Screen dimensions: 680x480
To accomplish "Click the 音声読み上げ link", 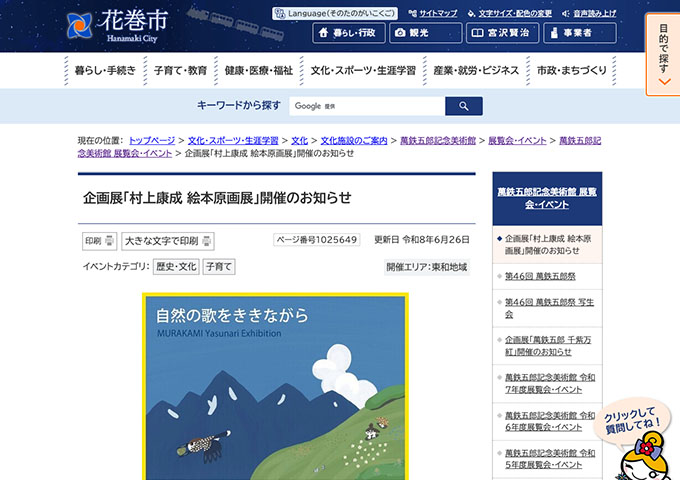I will [x=589, y=13].
